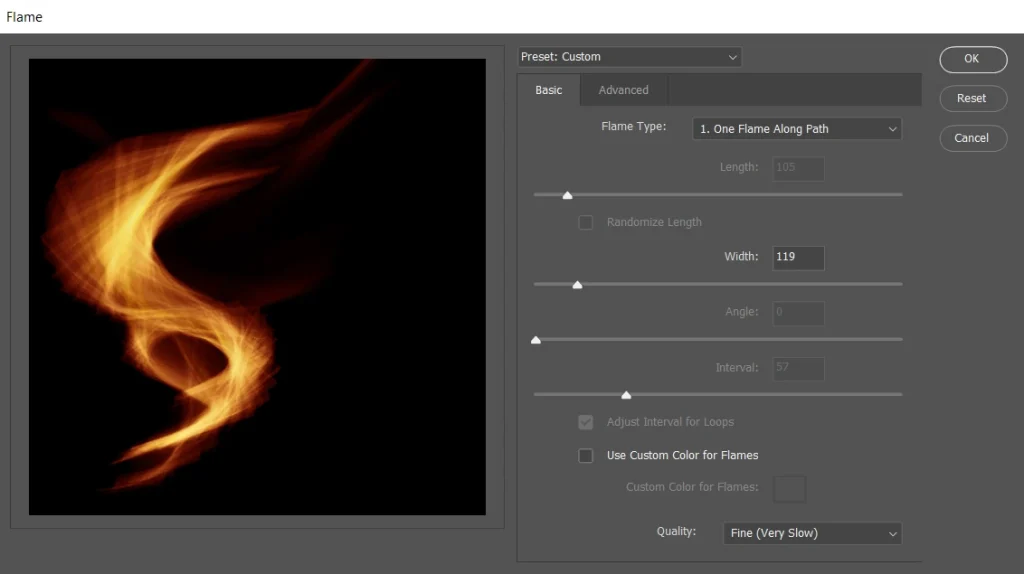
Task: Enable Use Custom Color for Flames
Action: (x=586, y=456)
